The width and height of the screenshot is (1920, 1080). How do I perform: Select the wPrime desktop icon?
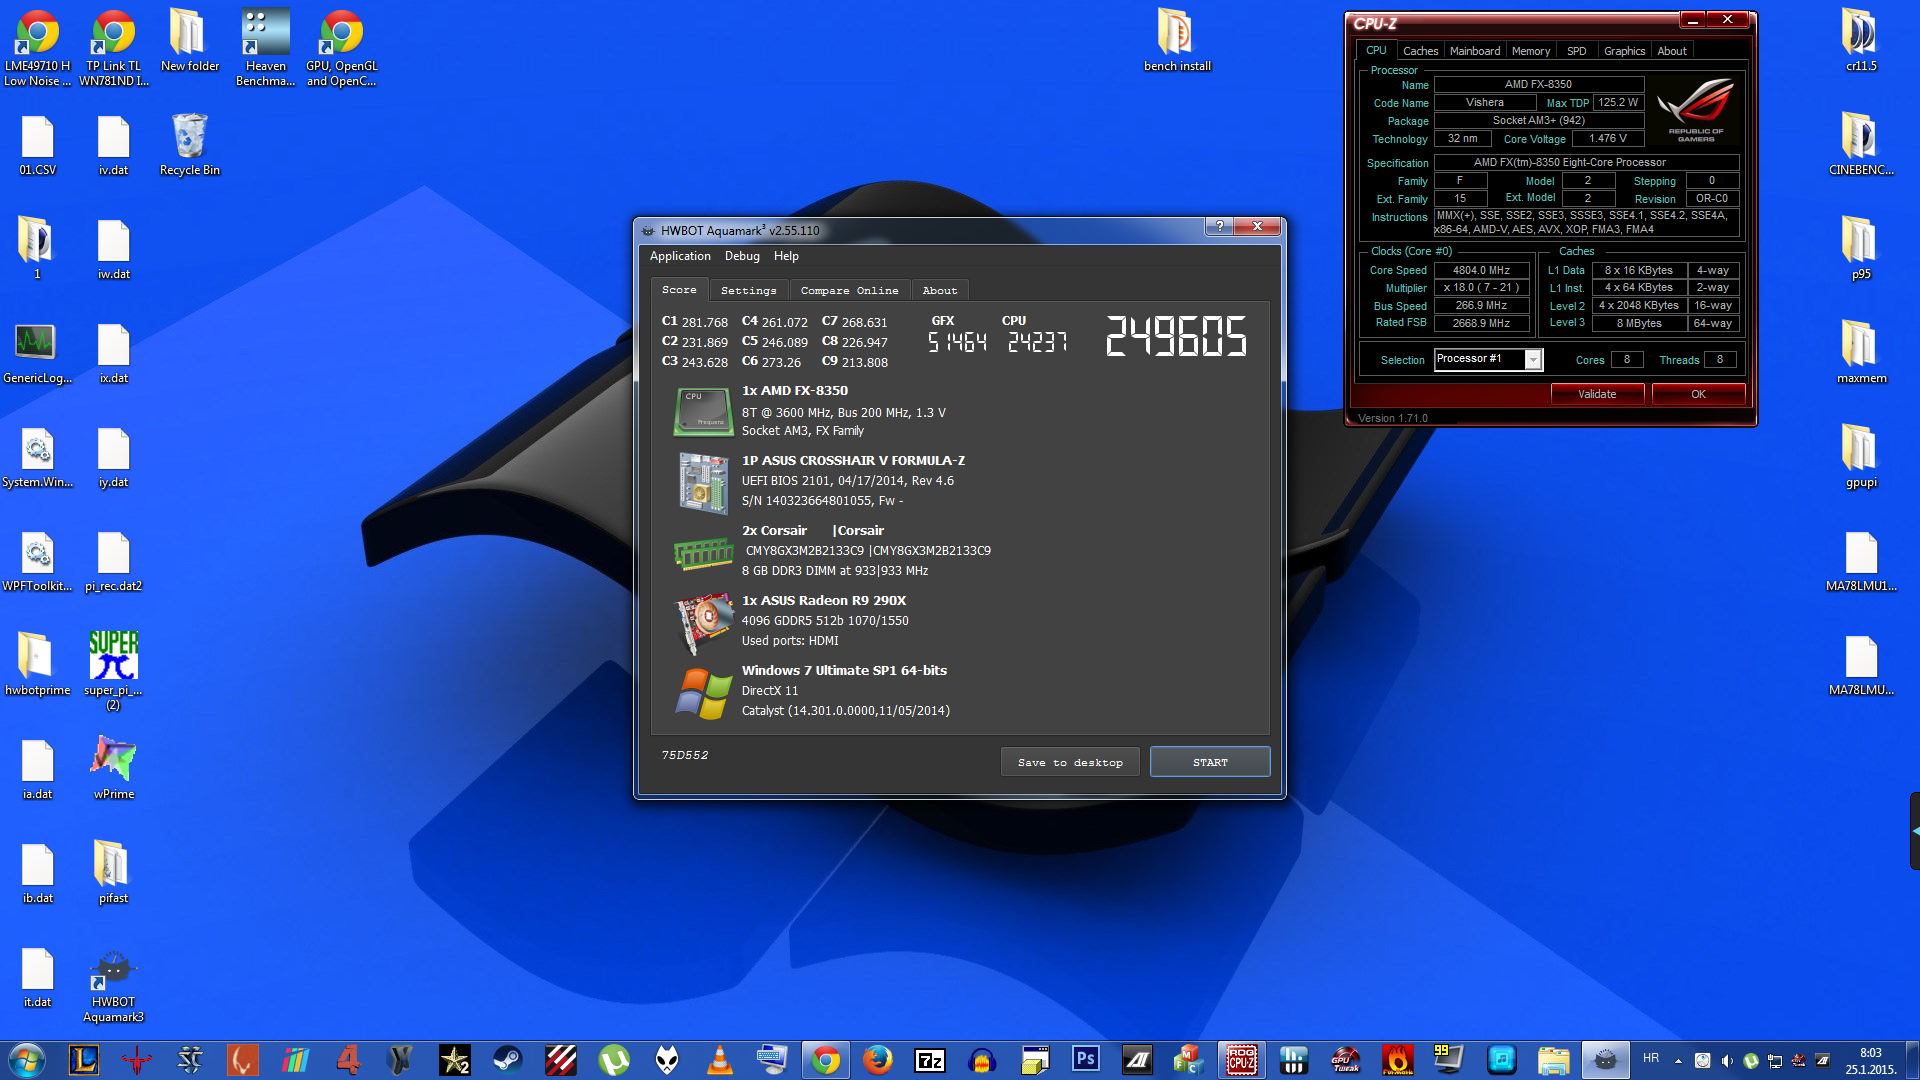[x=114, y=768]
